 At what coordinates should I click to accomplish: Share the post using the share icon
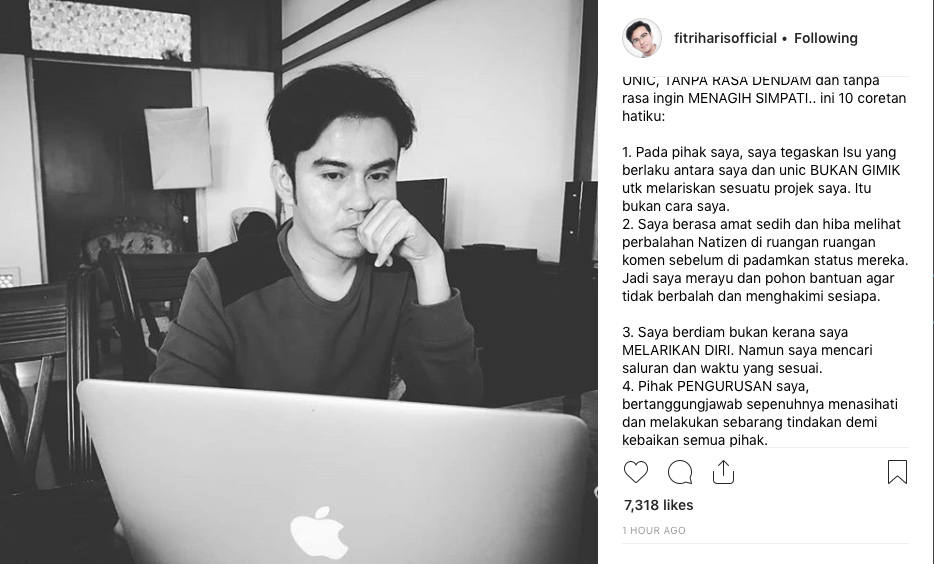[x=723, y=472]
